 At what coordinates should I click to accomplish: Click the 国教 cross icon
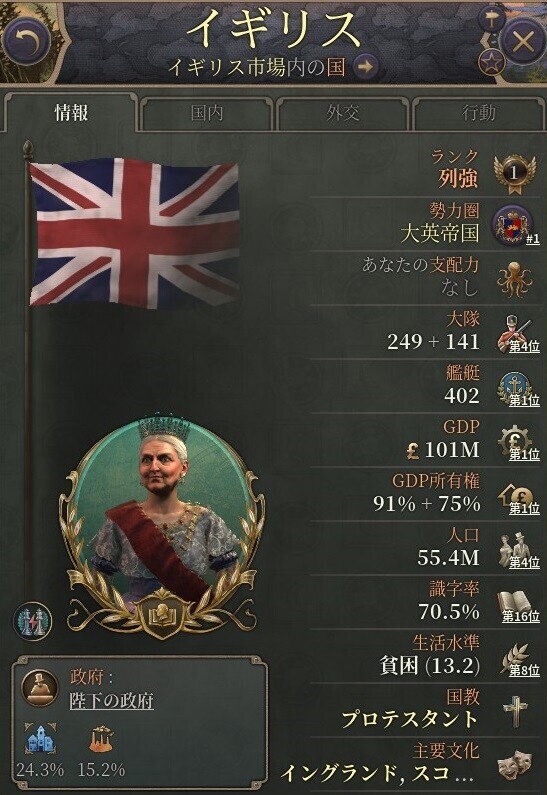[x=515, y=711]
